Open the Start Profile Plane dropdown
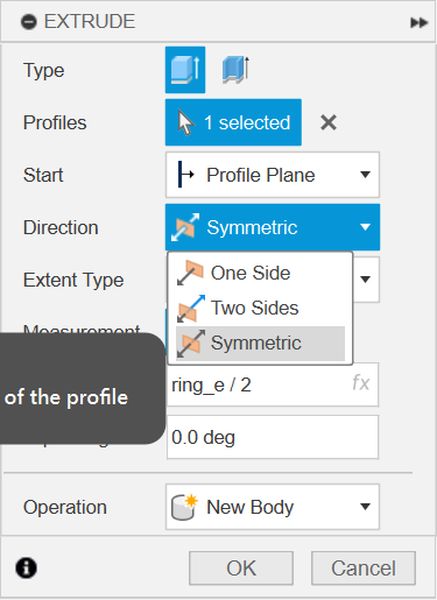The image size is (437, 600). click(x=272, y=175)
